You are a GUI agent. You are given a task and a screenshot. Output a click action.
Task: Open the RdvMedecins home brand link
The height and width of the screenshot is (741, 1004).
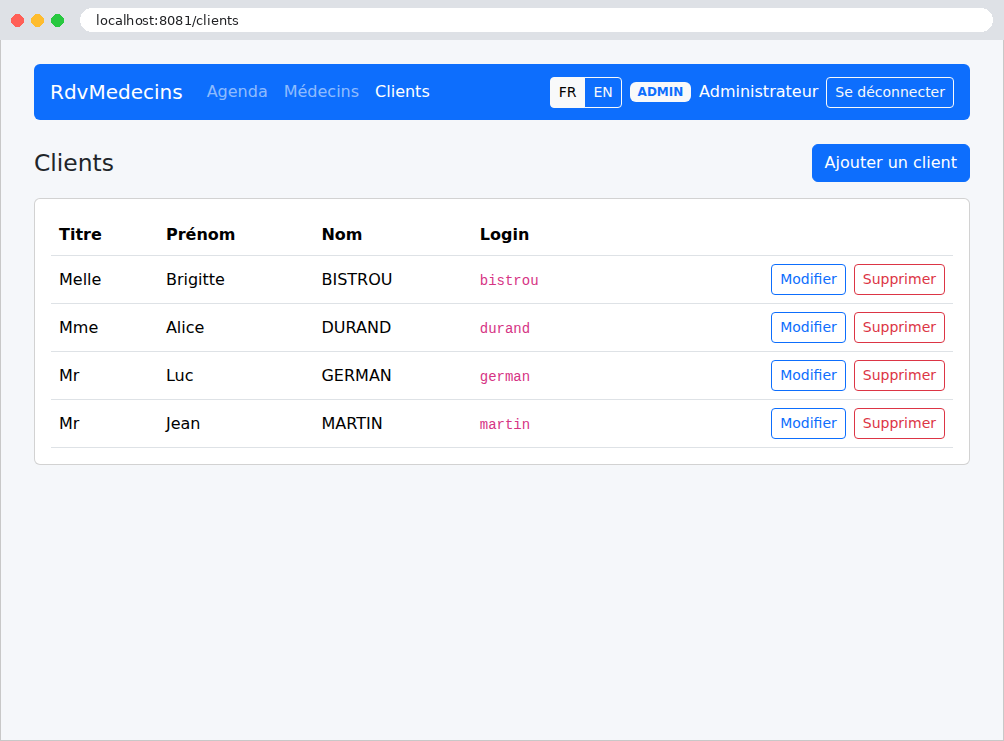tap(117, 92)
